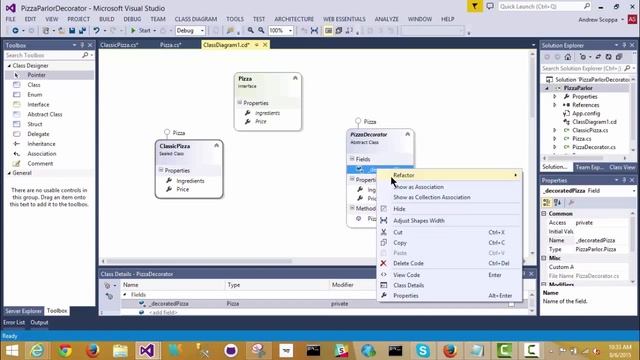Open the Refactor submenu
640x360 pixels.
(449, 175)
